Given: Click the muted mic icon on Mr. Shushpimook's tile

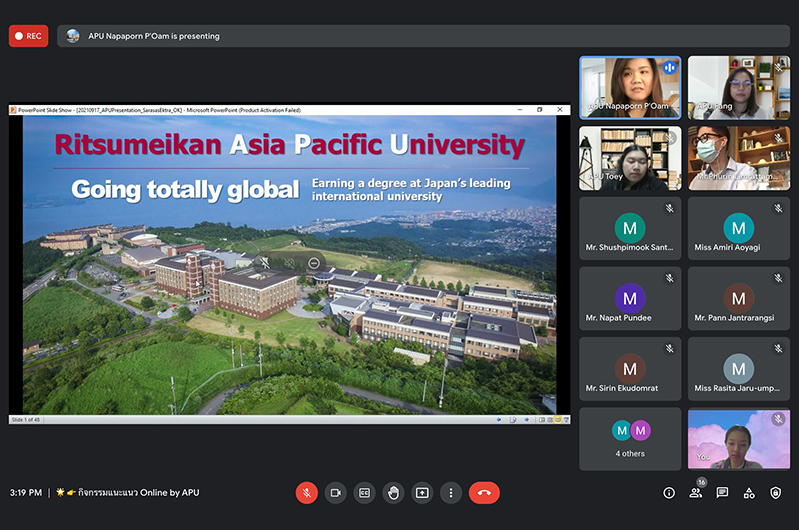Looking at the screenshot, I should (670, 208).
